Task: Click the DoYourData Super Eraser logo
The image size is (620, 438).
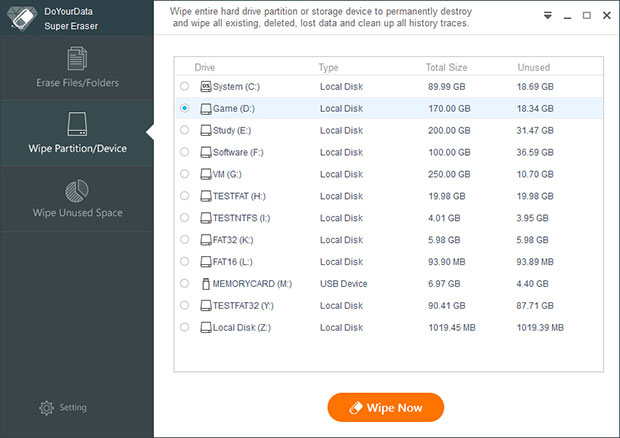Action: [x=23, y=17]
